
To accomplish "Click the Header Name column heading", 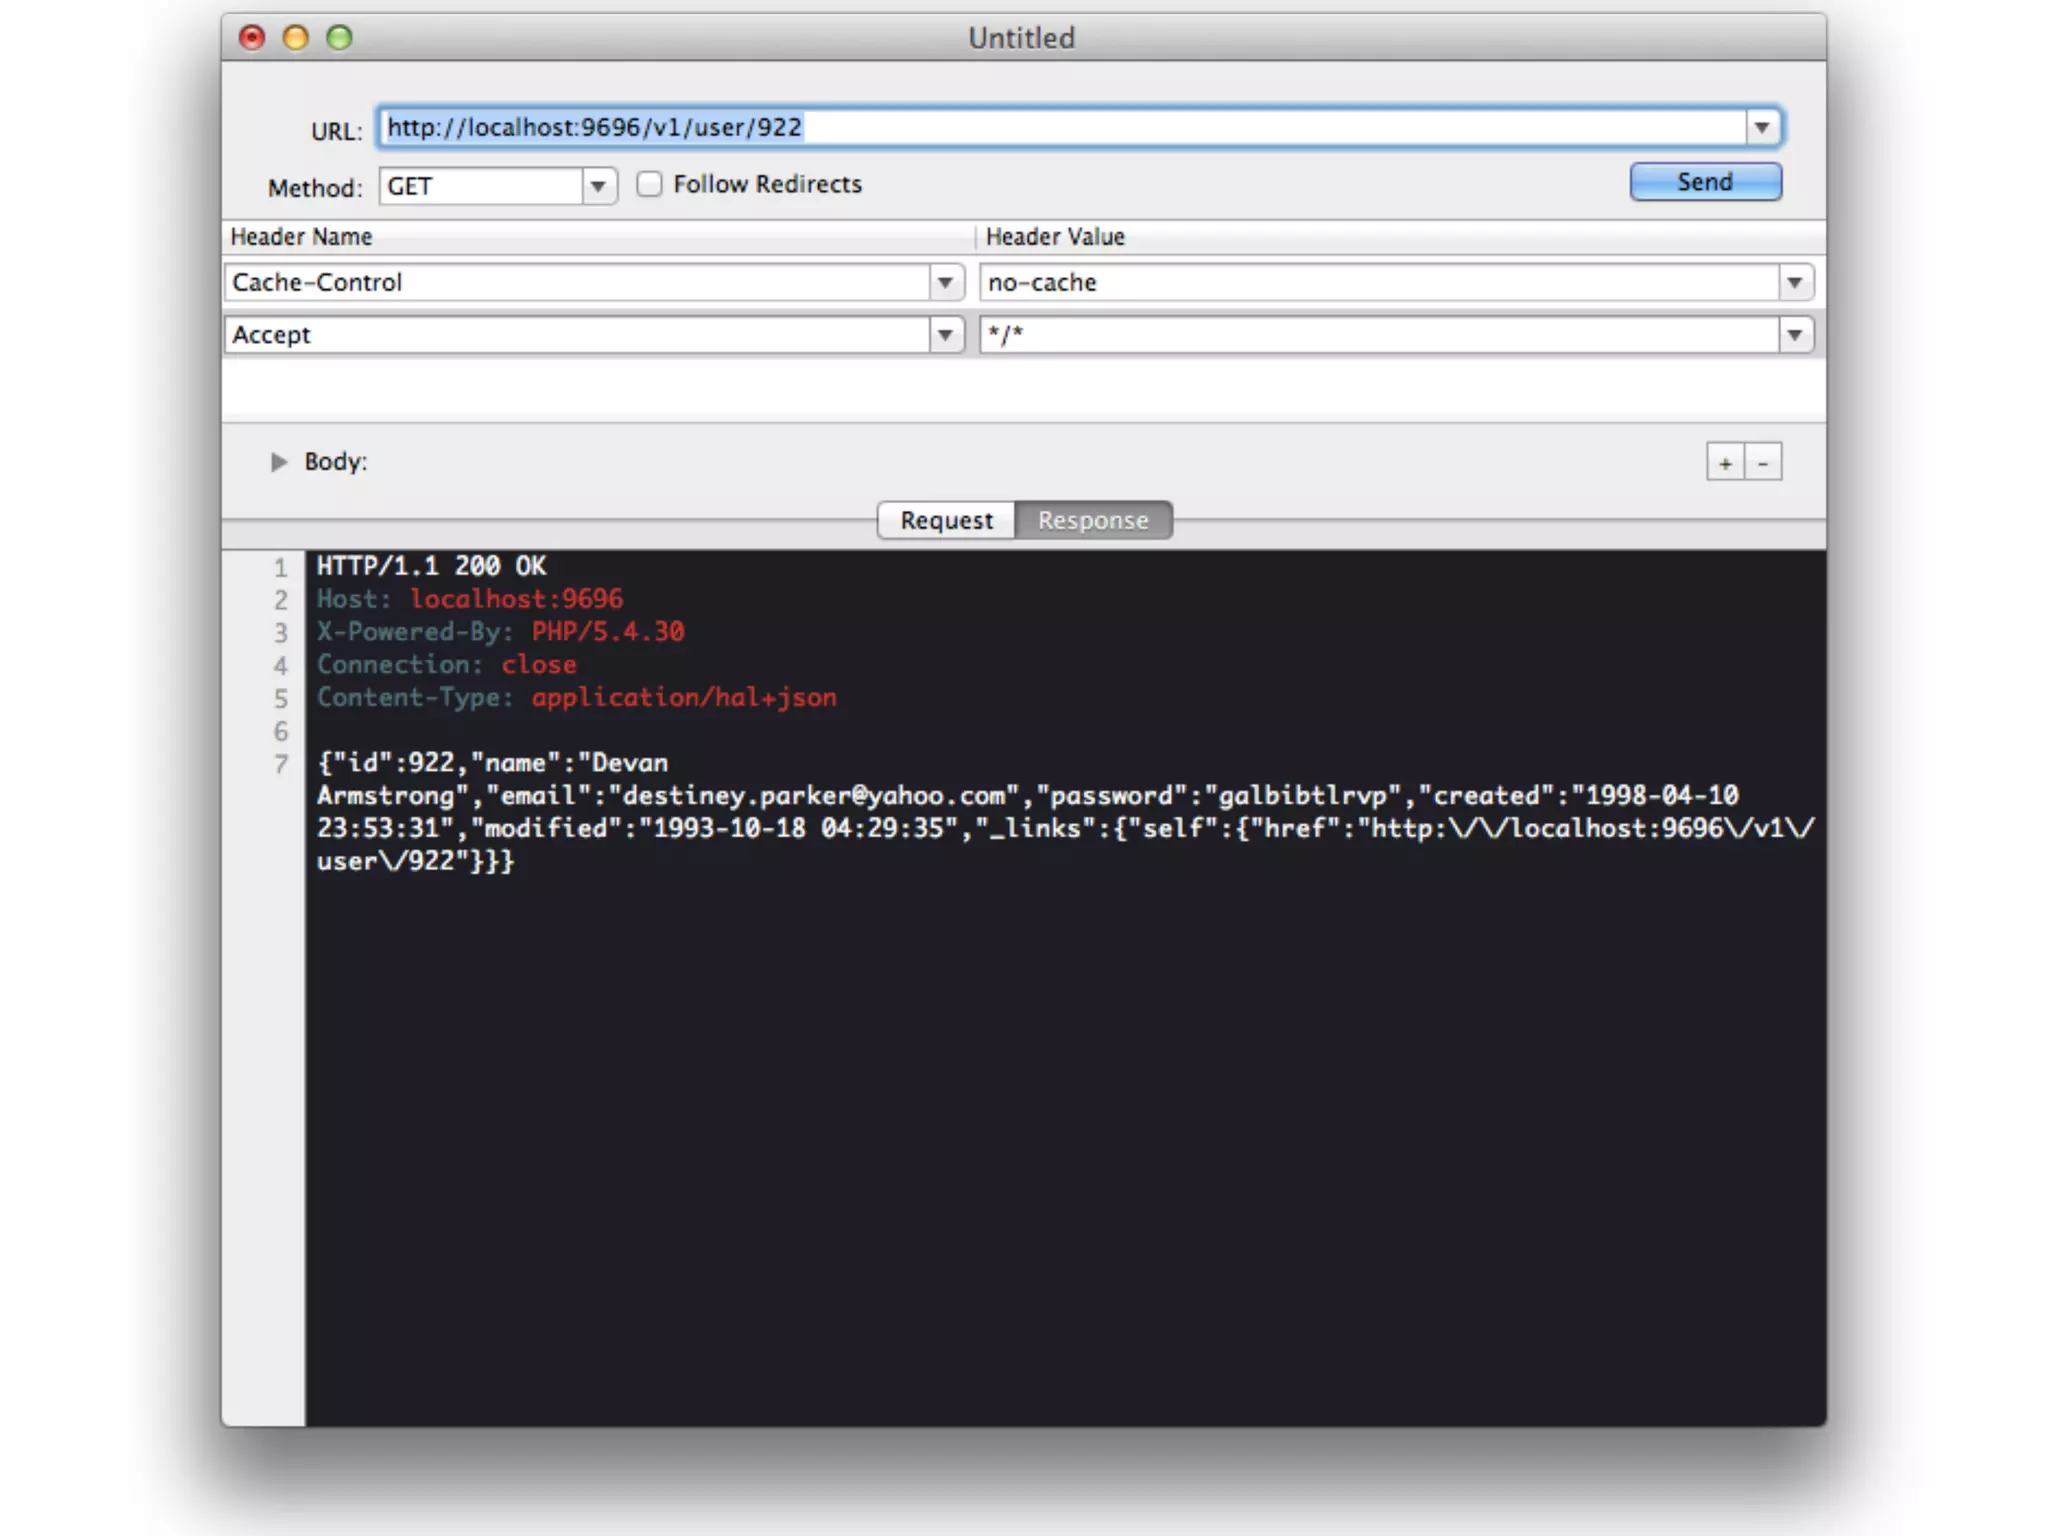I will coord(301,237).
